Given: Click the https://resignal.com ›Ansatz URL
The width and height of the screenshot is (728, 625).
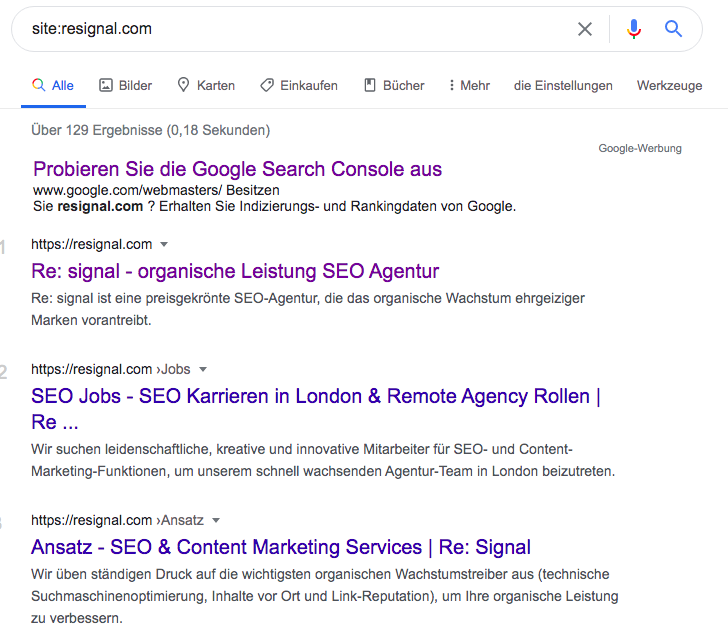Looking at the screenshot, I should point(117,520).
